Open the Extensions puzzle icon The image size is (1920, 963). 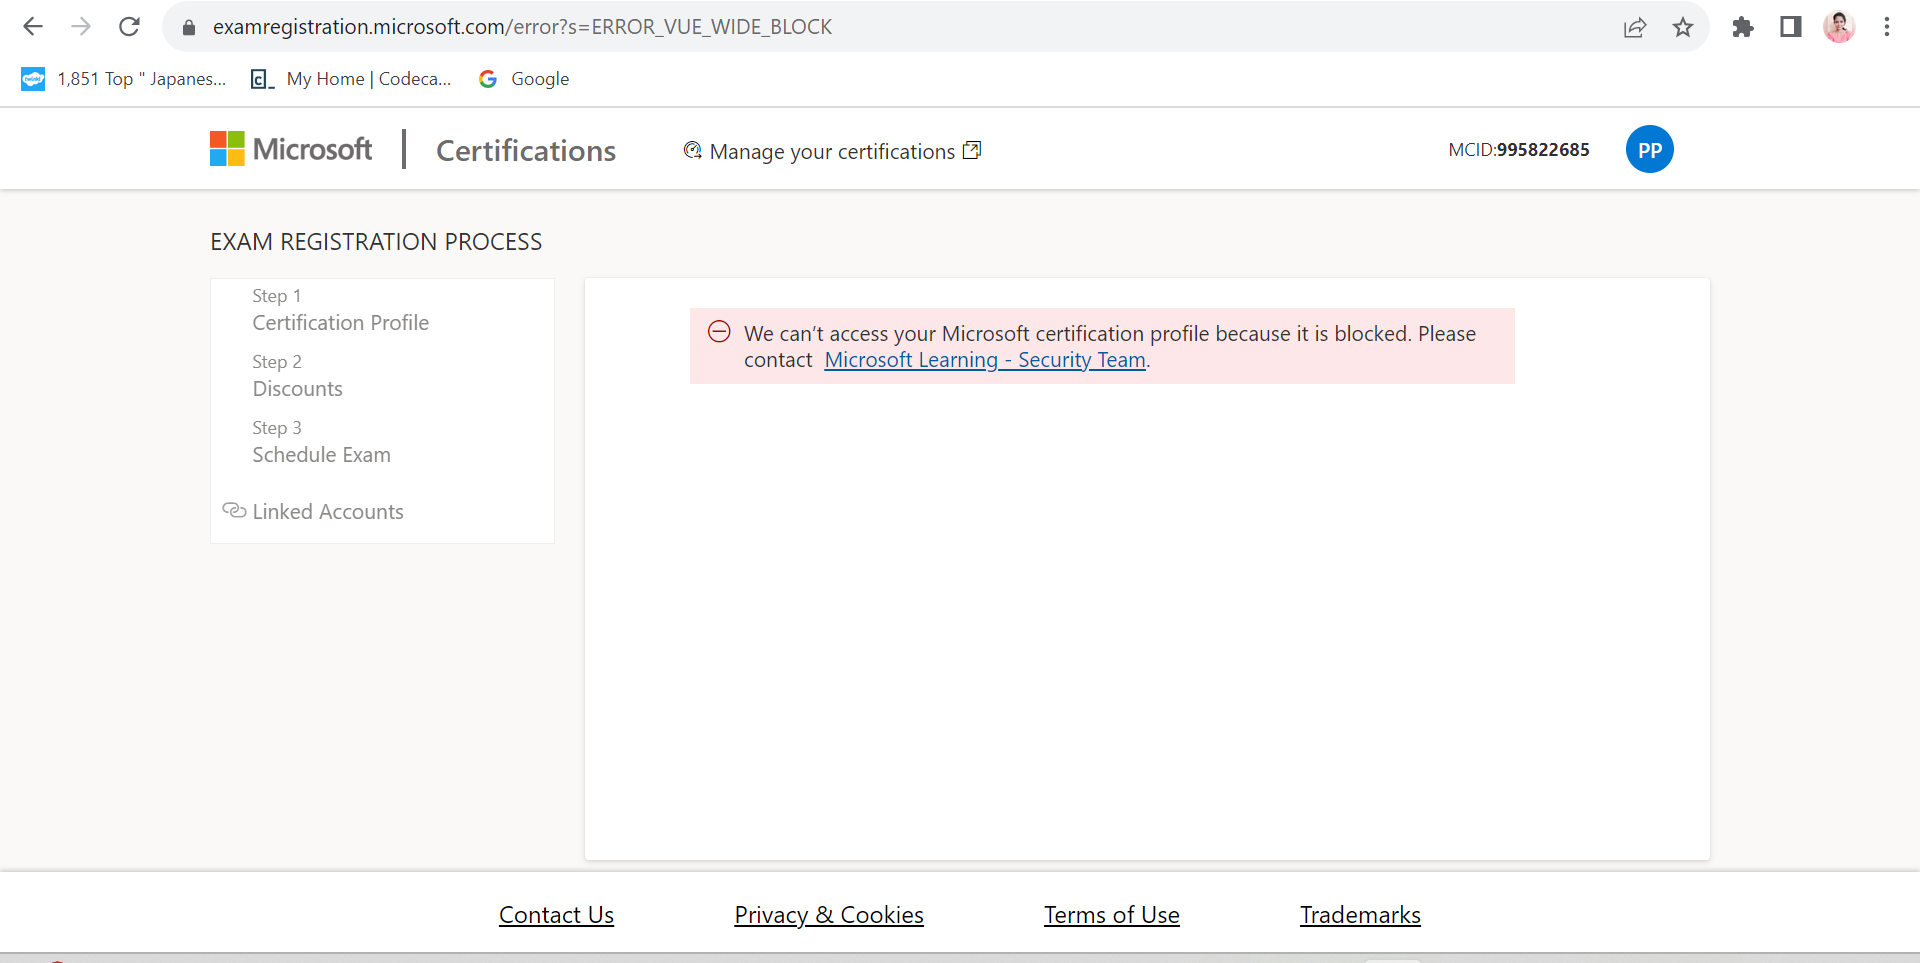pos(1743,27)
